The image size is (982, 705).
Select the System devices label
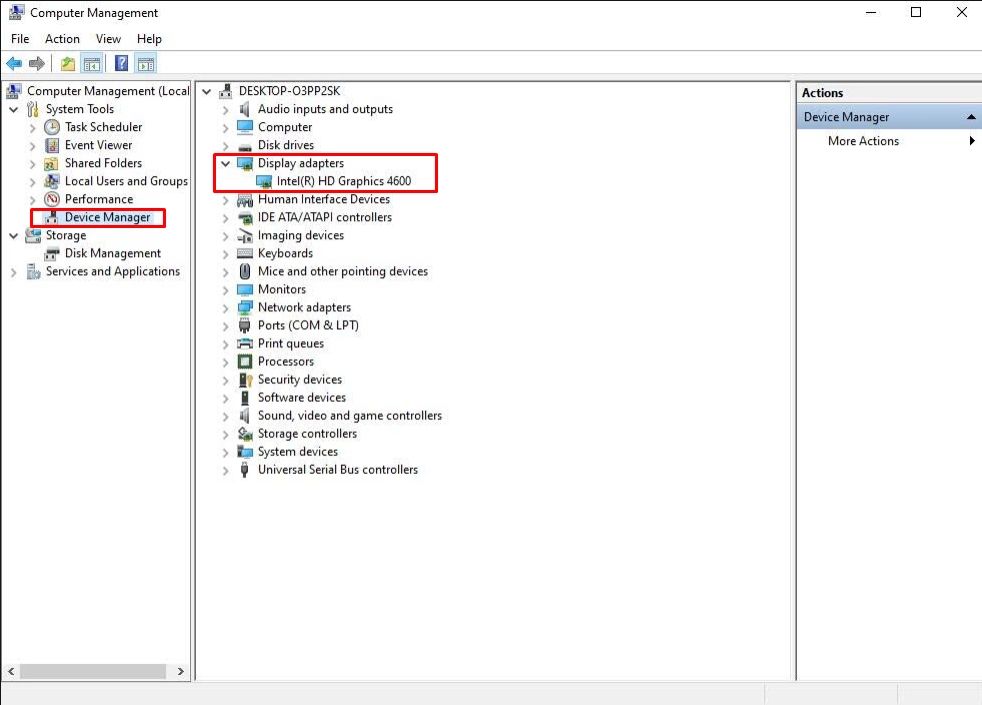[x=297, y=452]
